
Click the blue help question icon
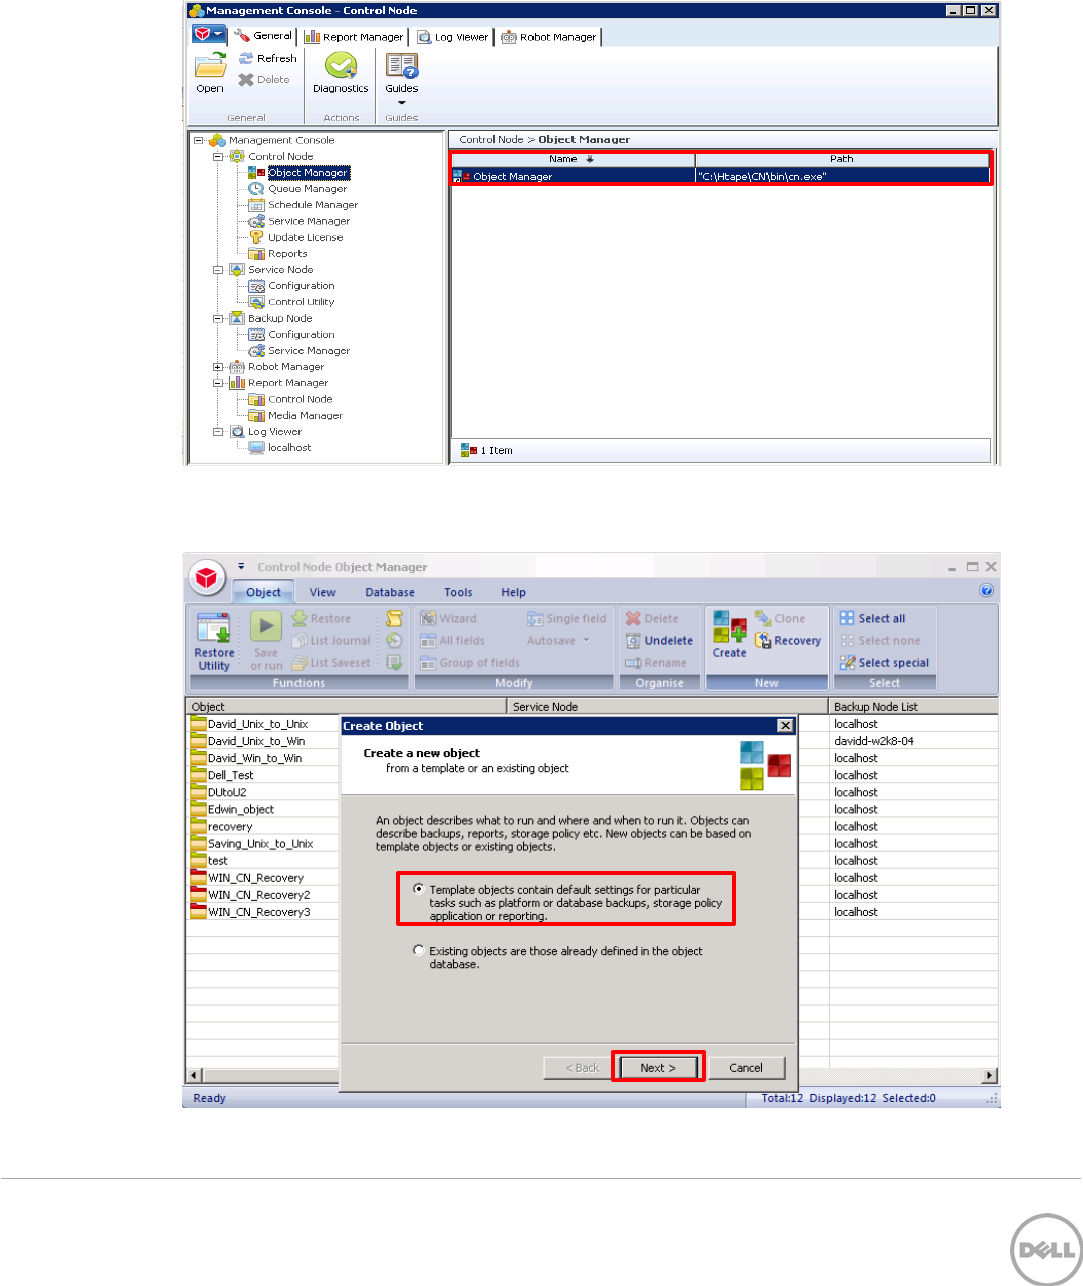(x=987, y=591)
